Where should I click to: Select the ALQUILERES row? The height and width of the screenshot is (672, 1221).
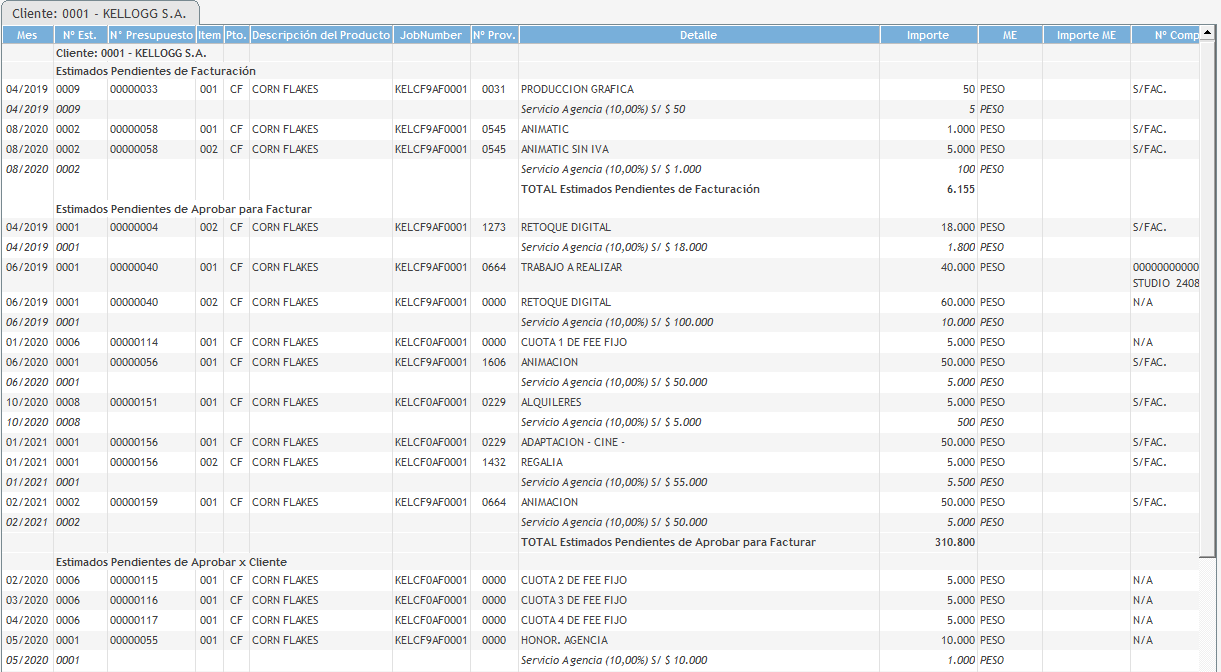(x=551, y=402)
